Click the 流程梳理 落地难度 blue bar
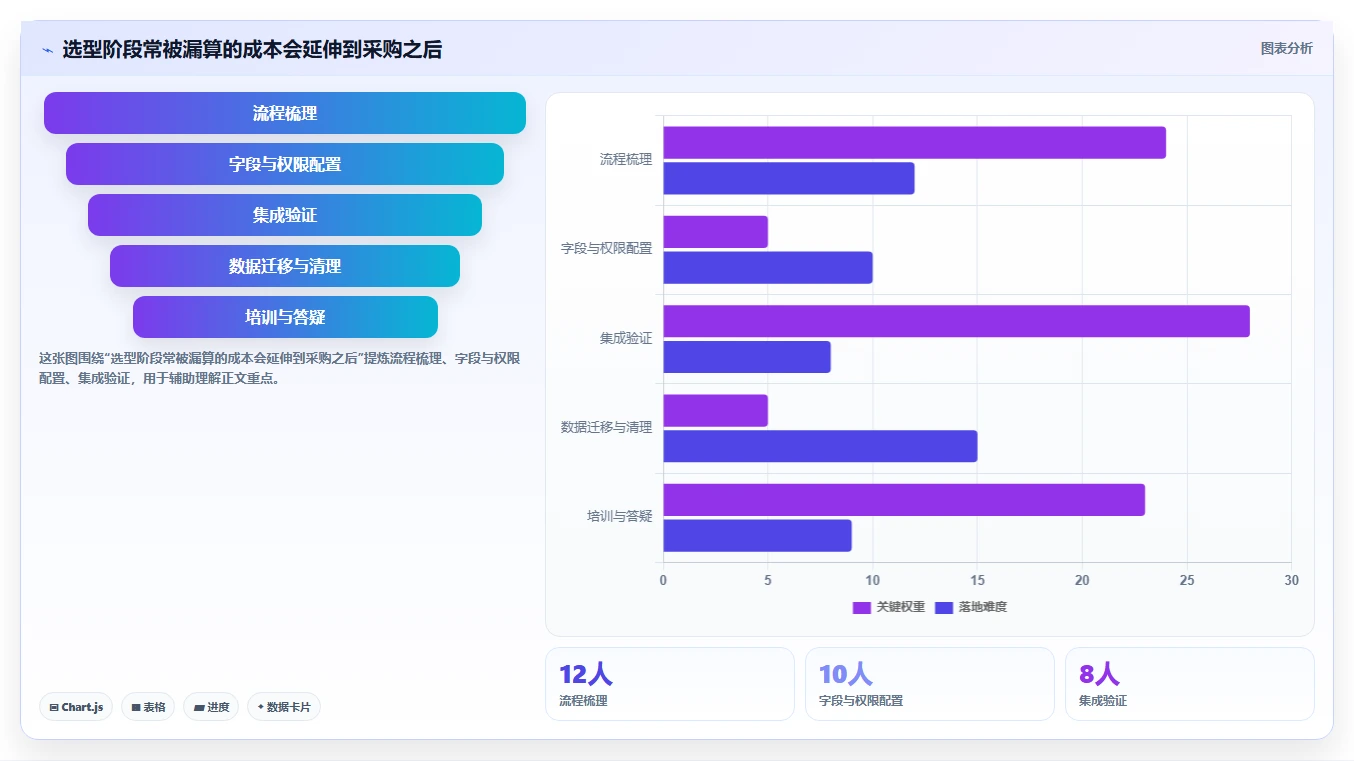This screenshot has height=761, width=1354. [x=788, y=178]
